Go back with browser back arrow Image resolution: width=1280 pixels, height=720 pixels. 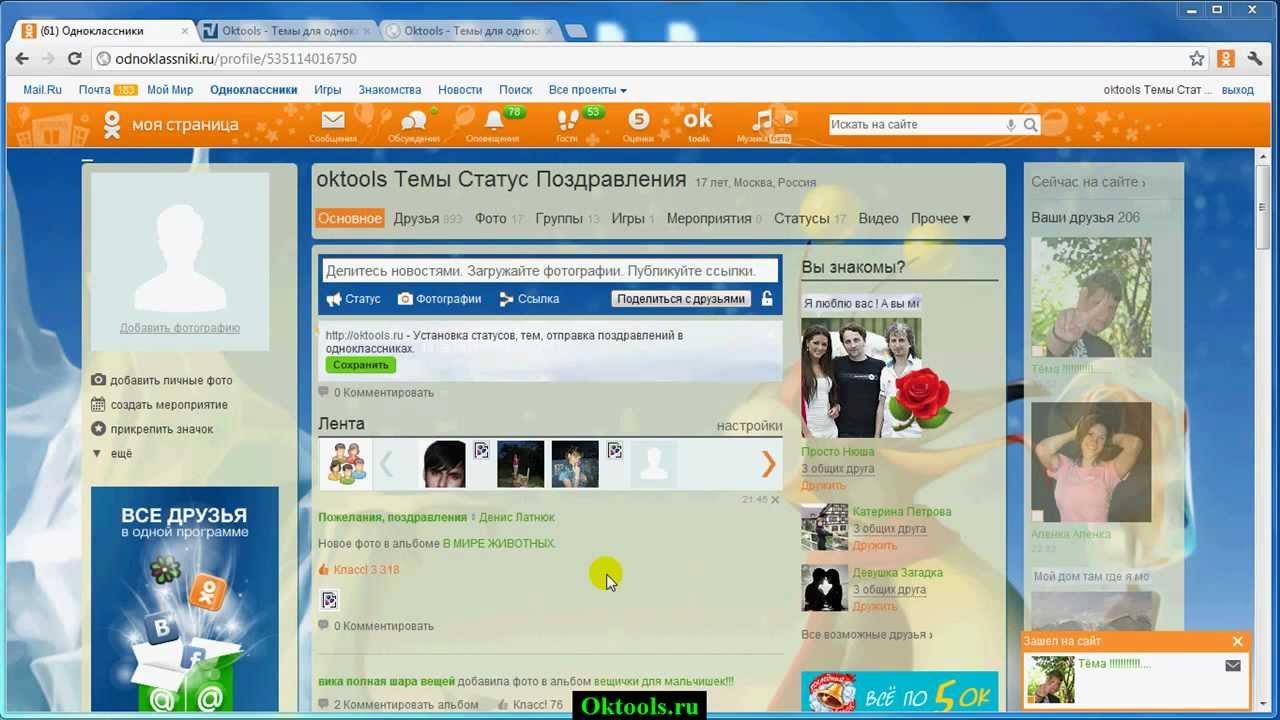[x=22, y=59]
